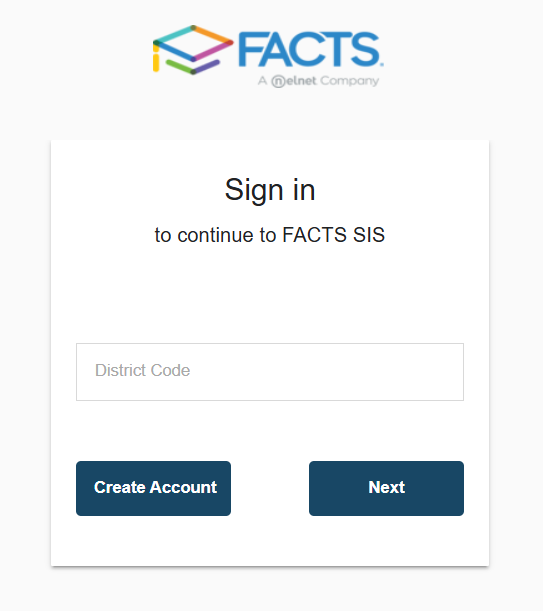Click the 'elnet' text in the tagline

tap(301, 81)
